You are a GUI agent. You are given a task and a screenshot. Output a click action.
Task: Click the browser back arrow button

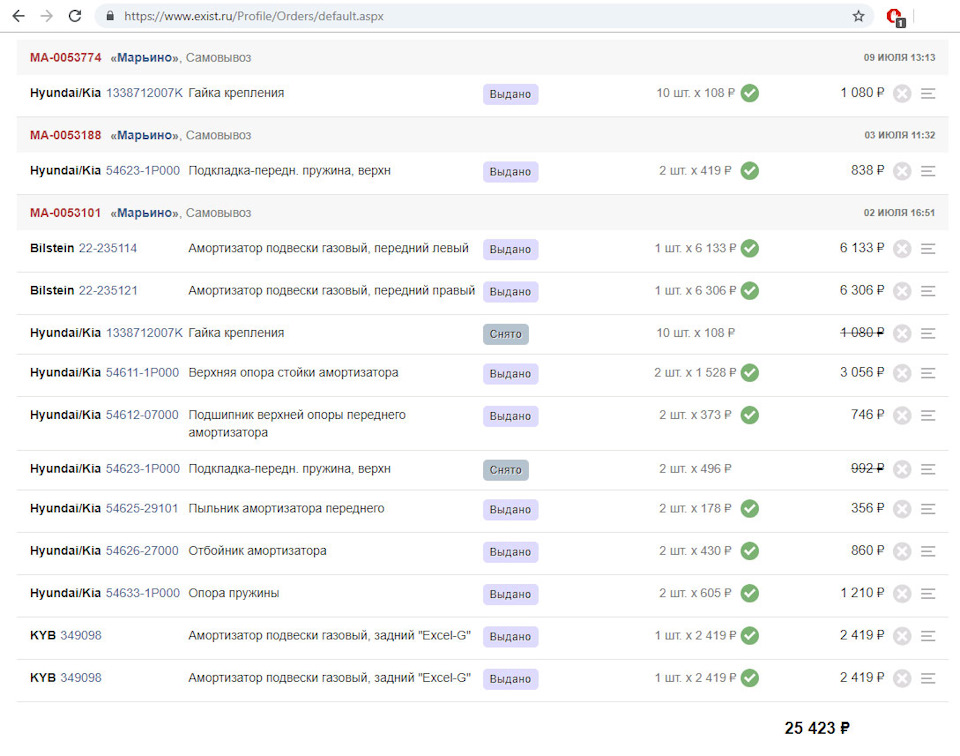click(18, 16)
